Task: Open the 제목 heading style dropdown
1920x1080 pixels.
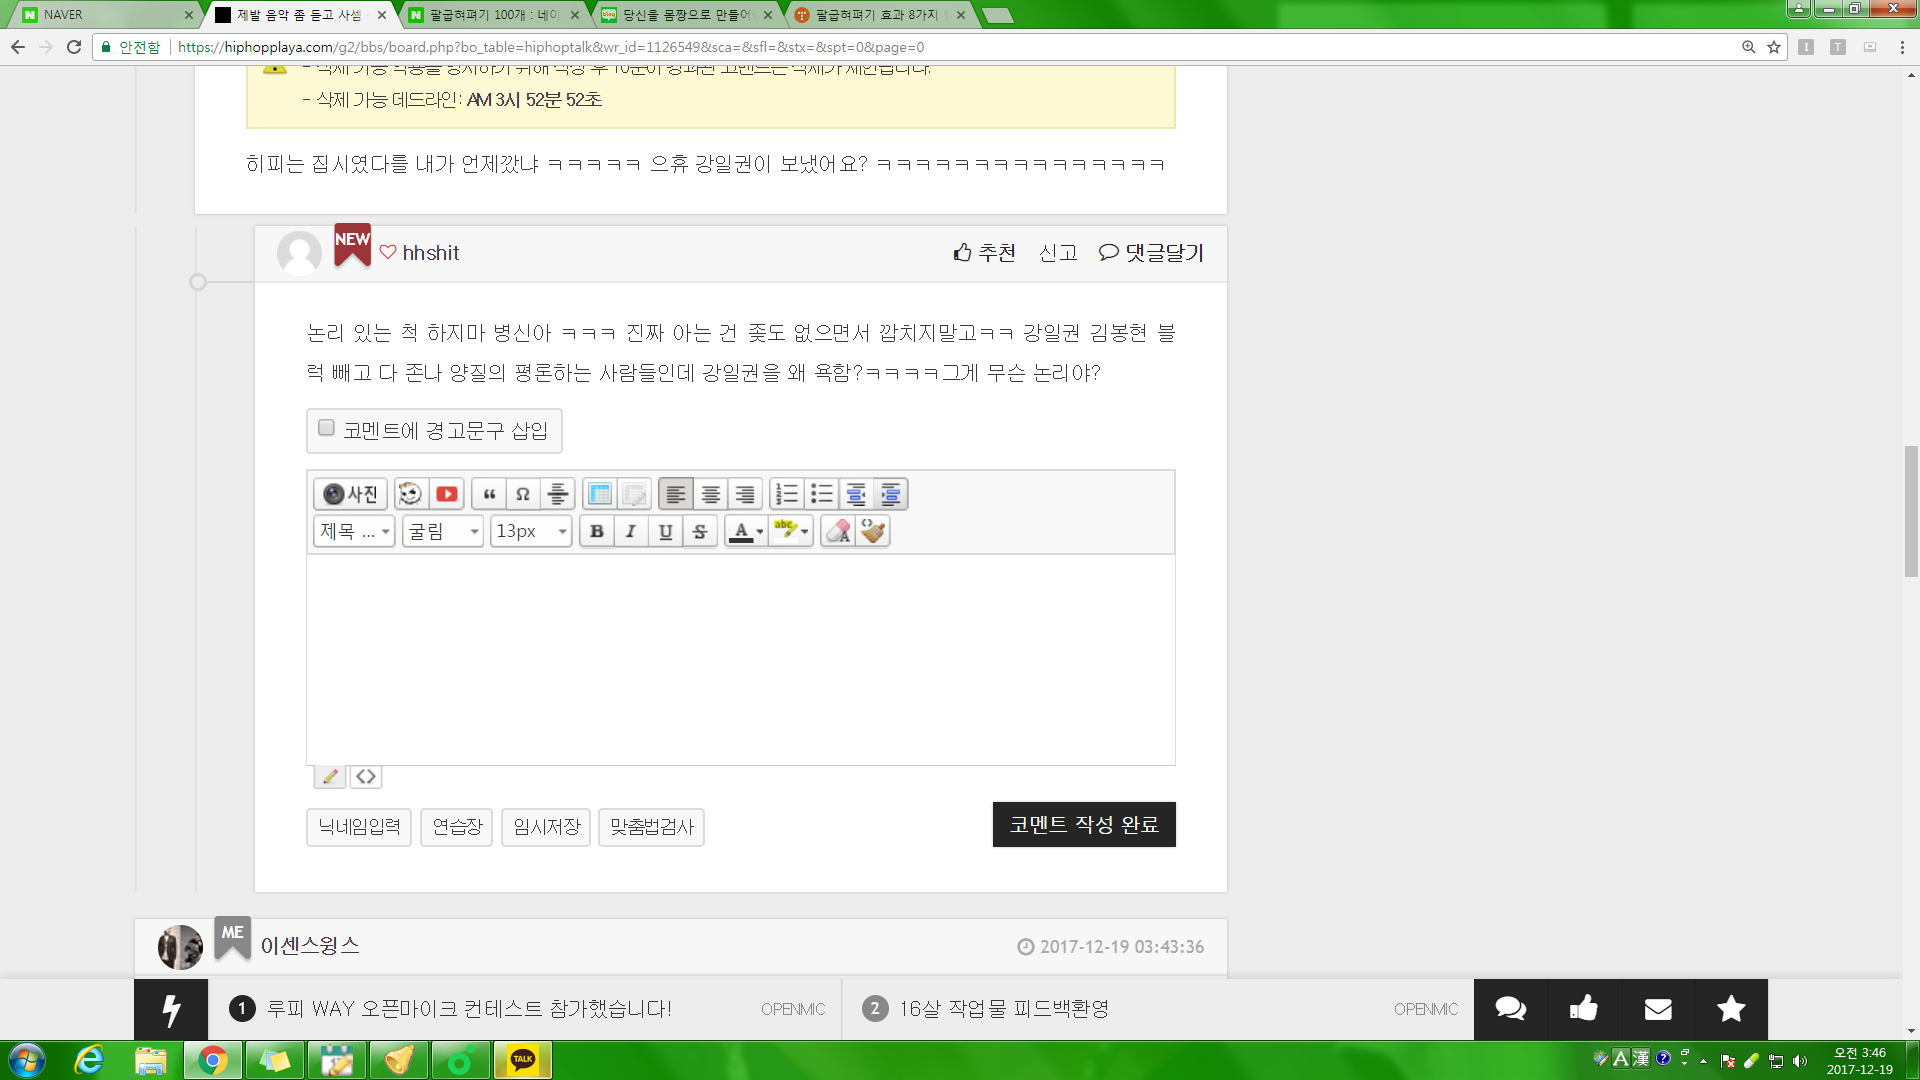Action: (354, 531)
